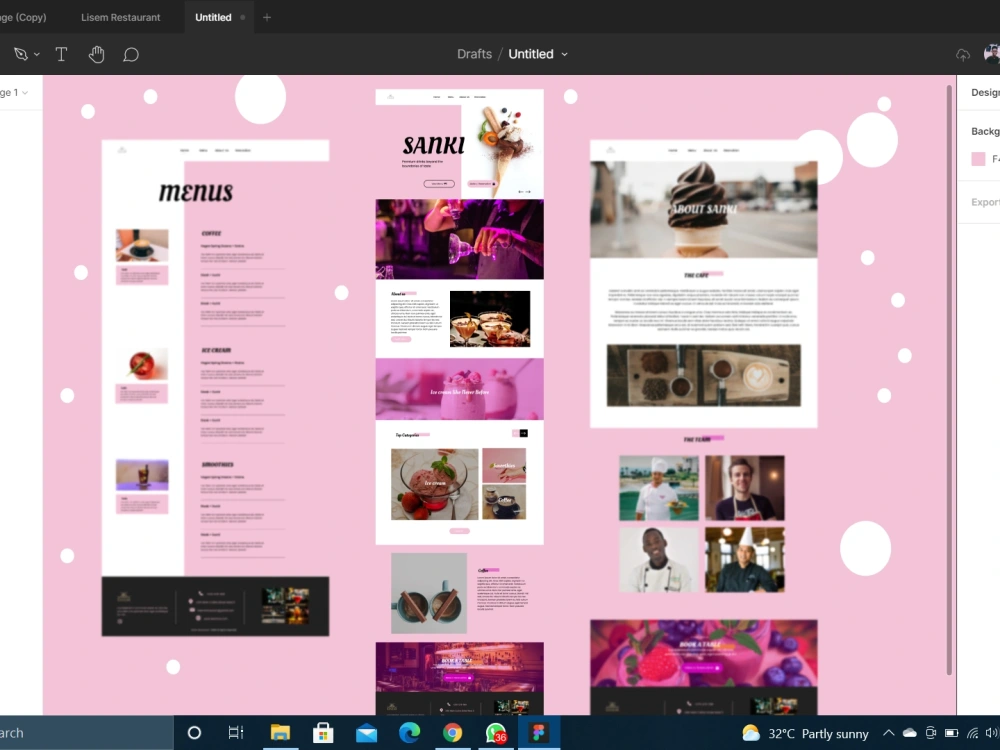This screenshot has width=1000, height=750.
Task: Add a new tab with plus
Action: click(x=267, y=17)
